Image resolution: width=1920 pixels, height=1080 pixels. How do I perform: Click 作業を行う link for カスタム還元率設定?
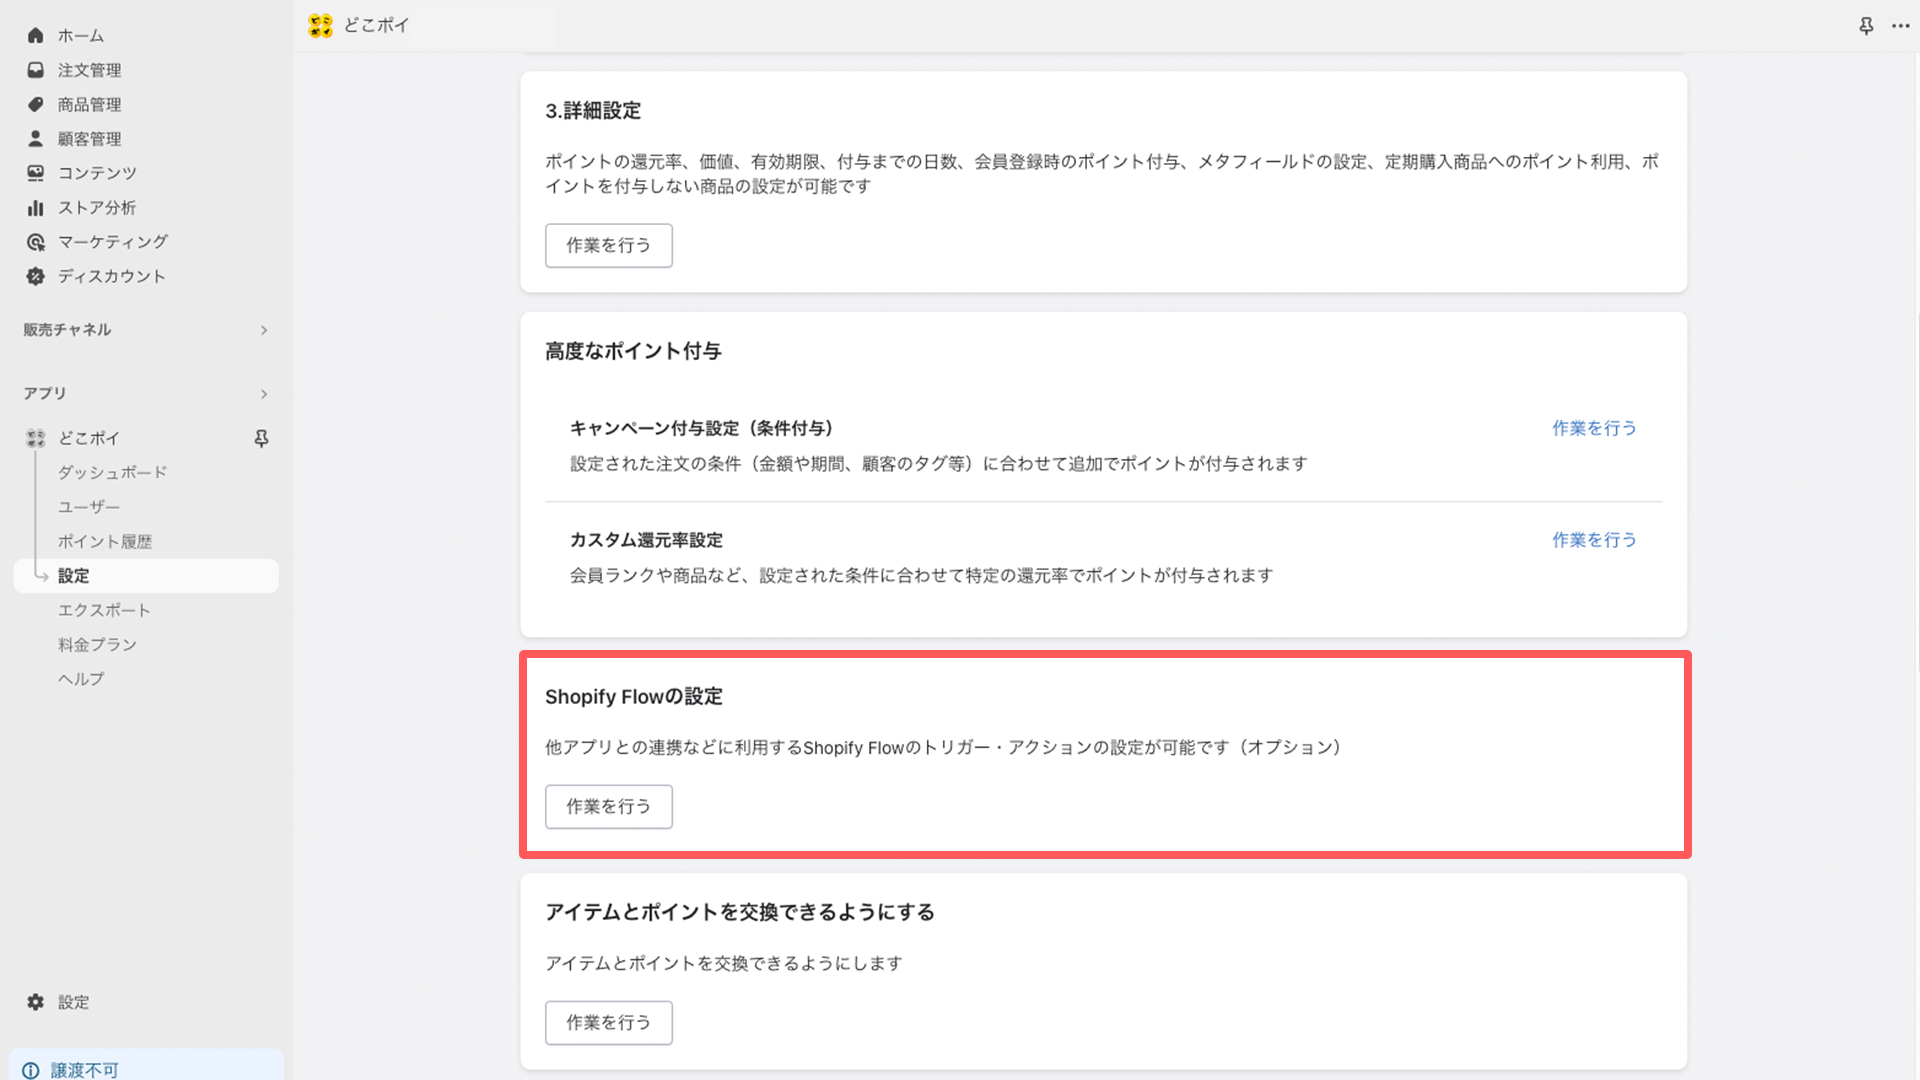(x=1594, y=540)
